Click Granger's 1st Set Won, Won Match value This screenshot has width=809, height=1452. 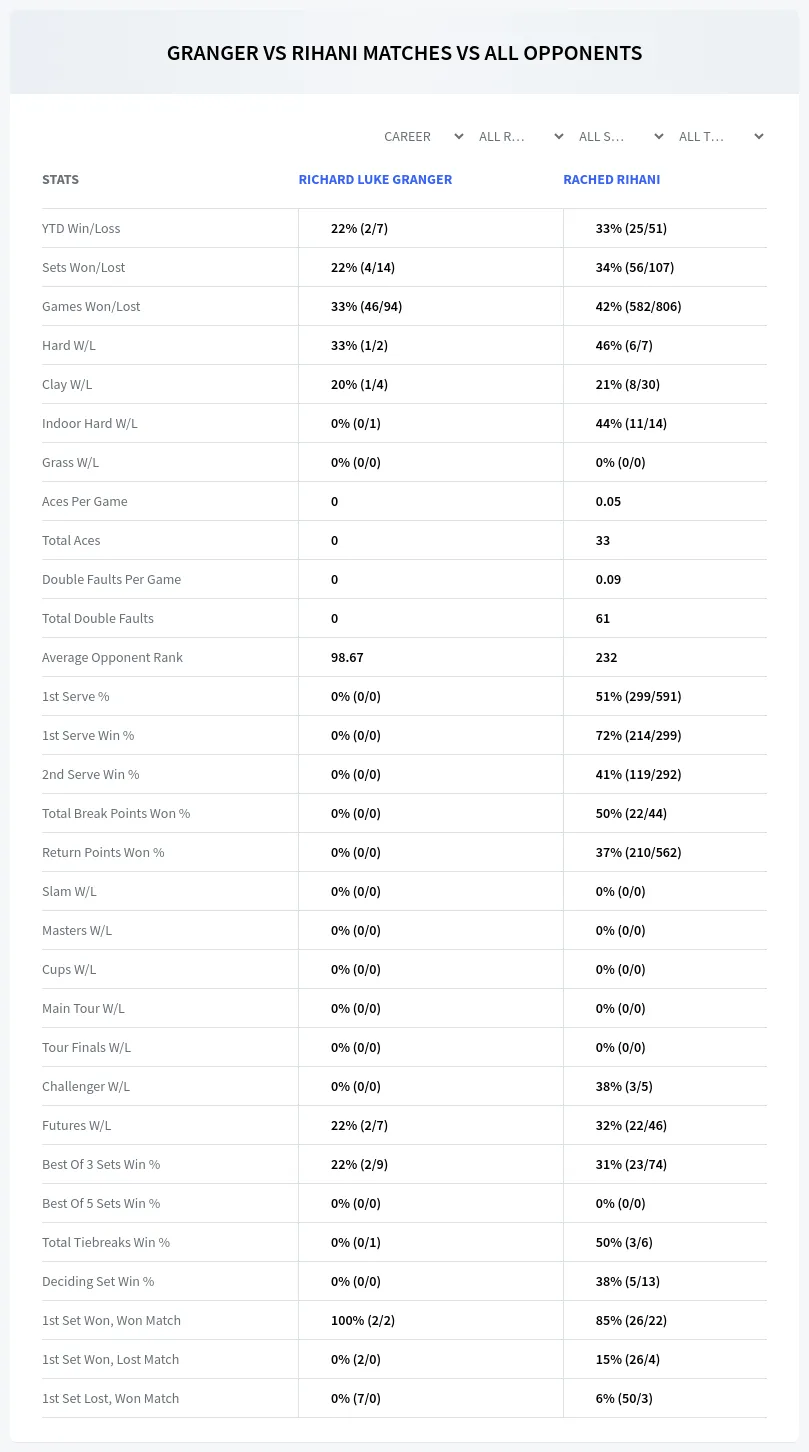[x=363, y=1320]
